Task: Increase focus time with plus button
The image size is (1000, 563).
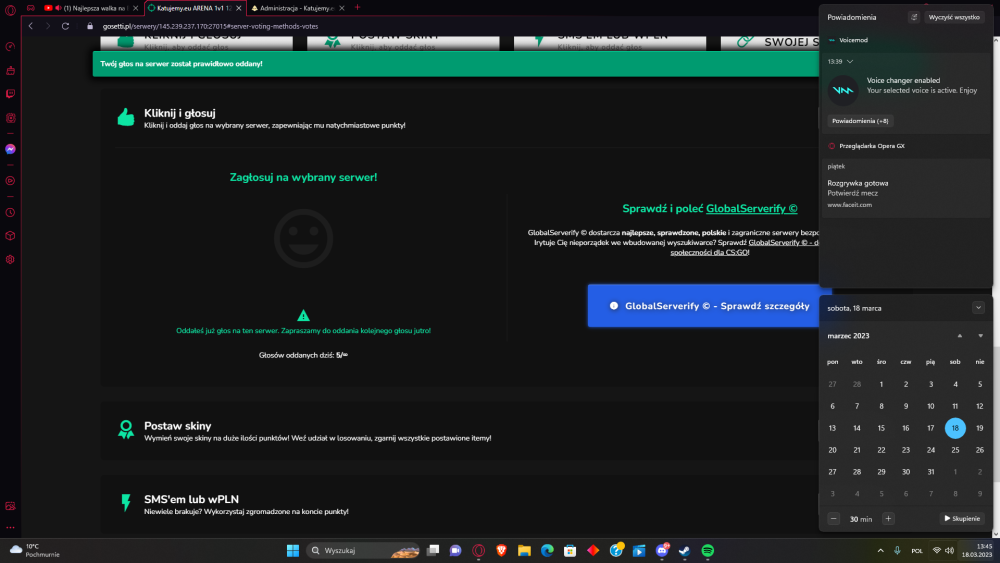Action: pos(888,518)
